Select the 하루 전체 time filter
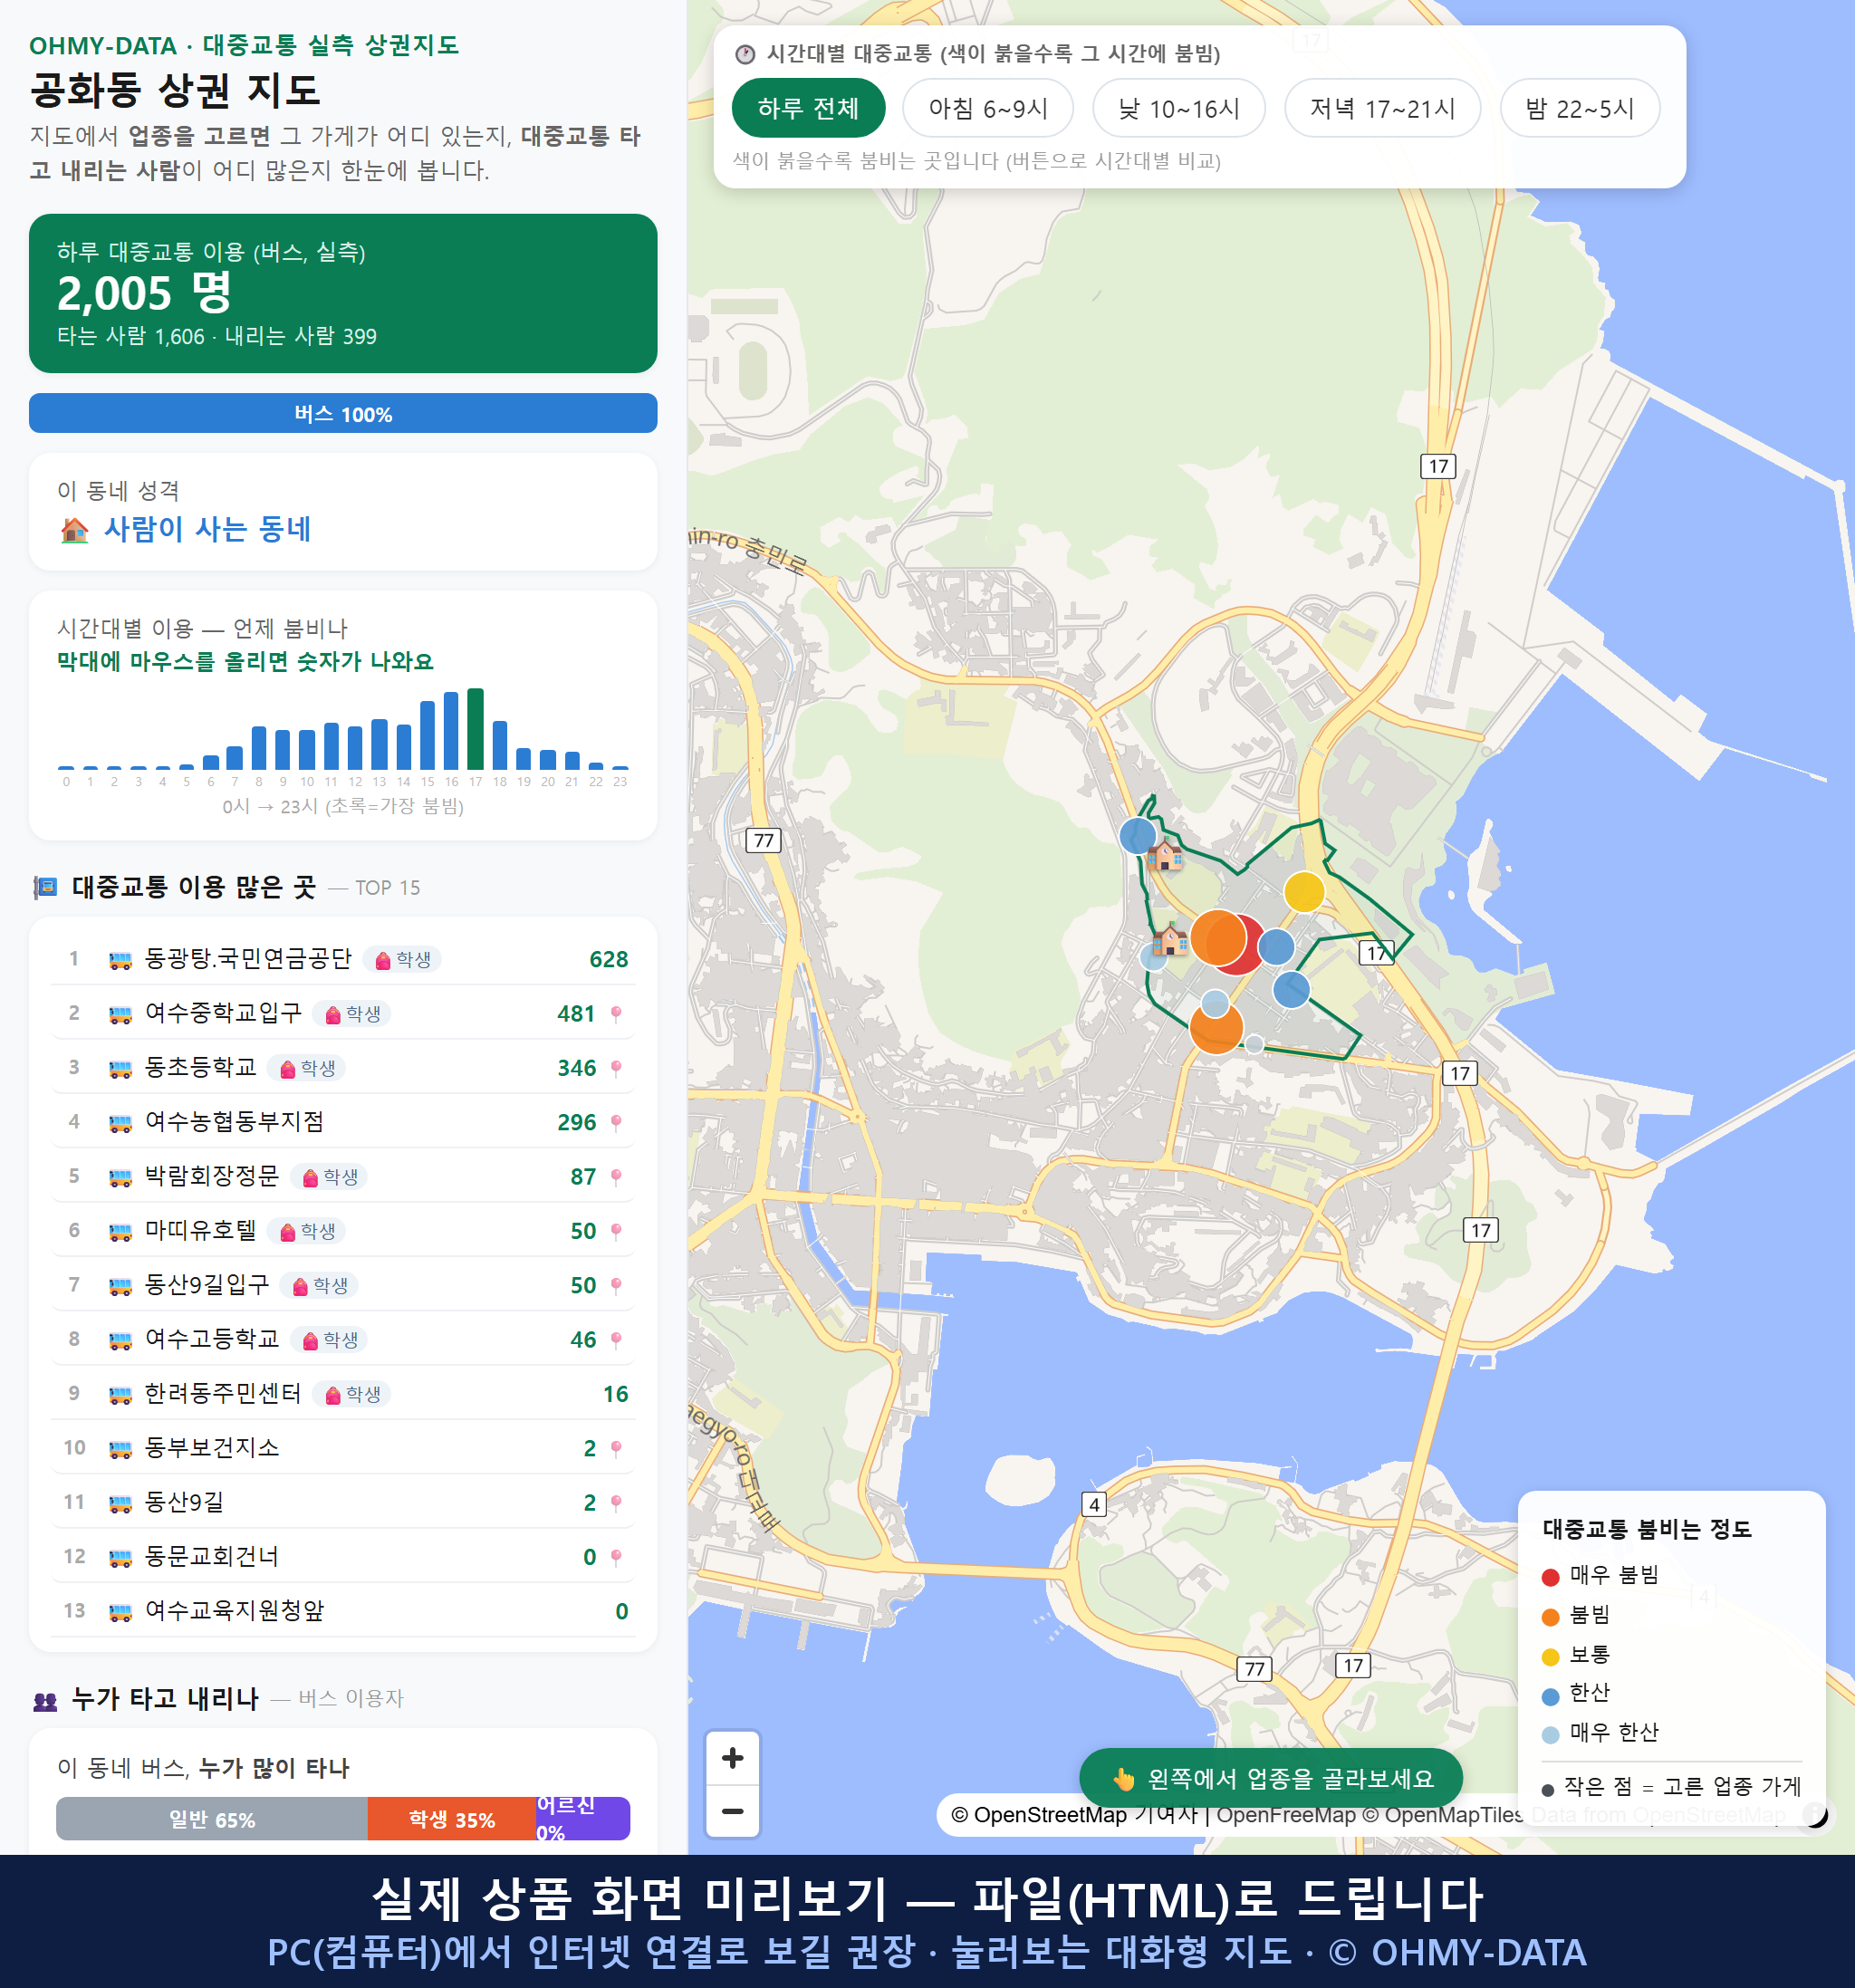Viewport: 1855px width, 1988px height. point(808,108)
